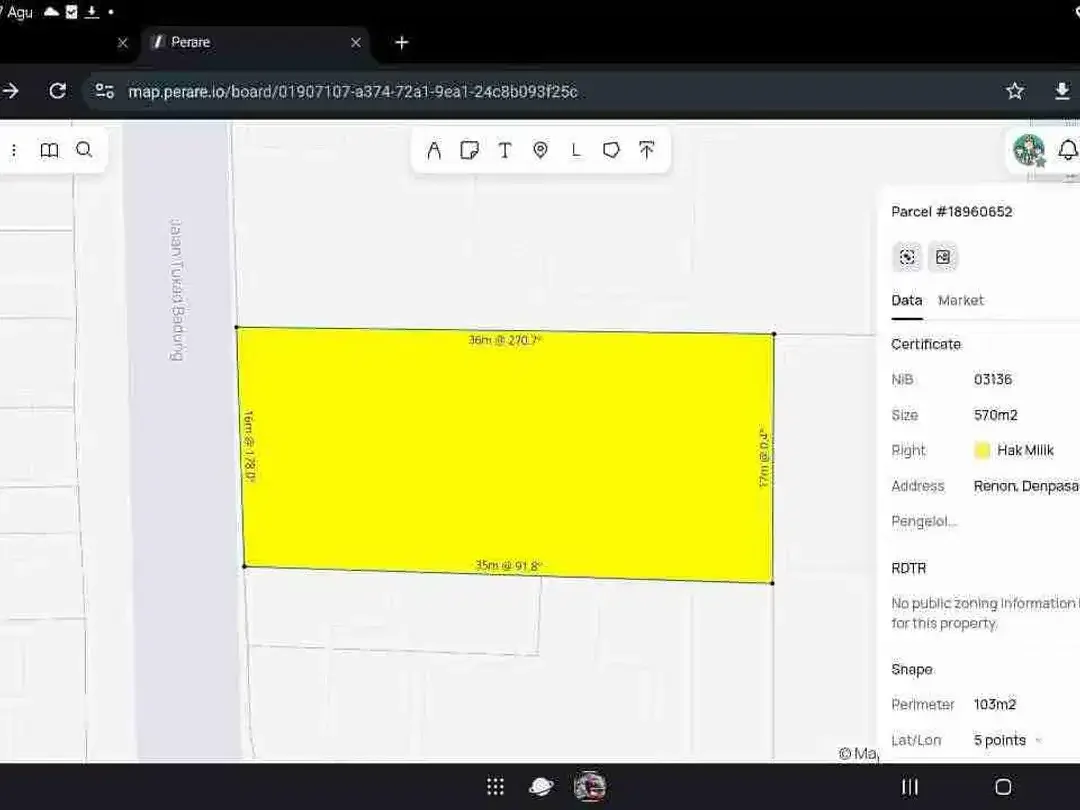The height and width of the screenshot is (810, 1080).
Task: Switch to the Data tab
Action: 906,300
